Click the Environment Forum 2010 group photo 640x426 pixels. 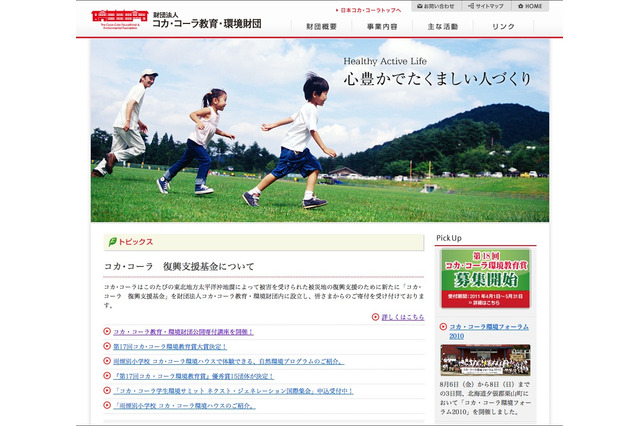point(485,360)
